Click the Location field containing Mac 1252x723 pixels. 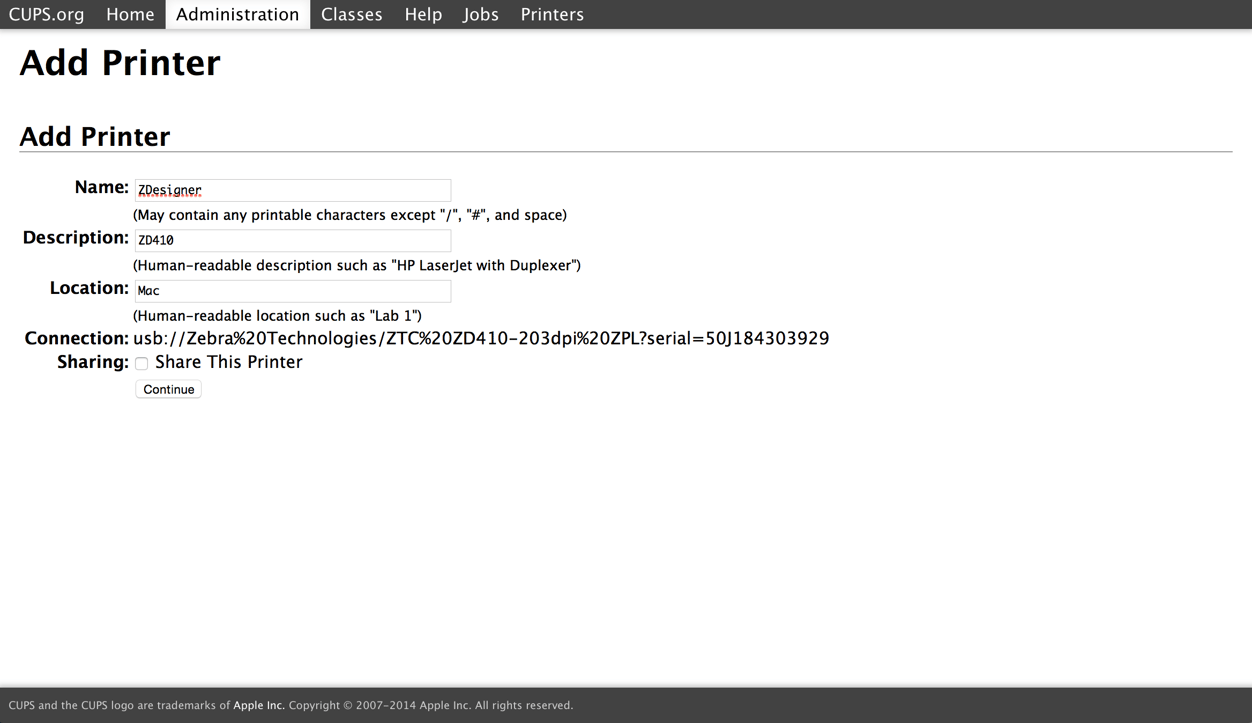tap(292, 291)
